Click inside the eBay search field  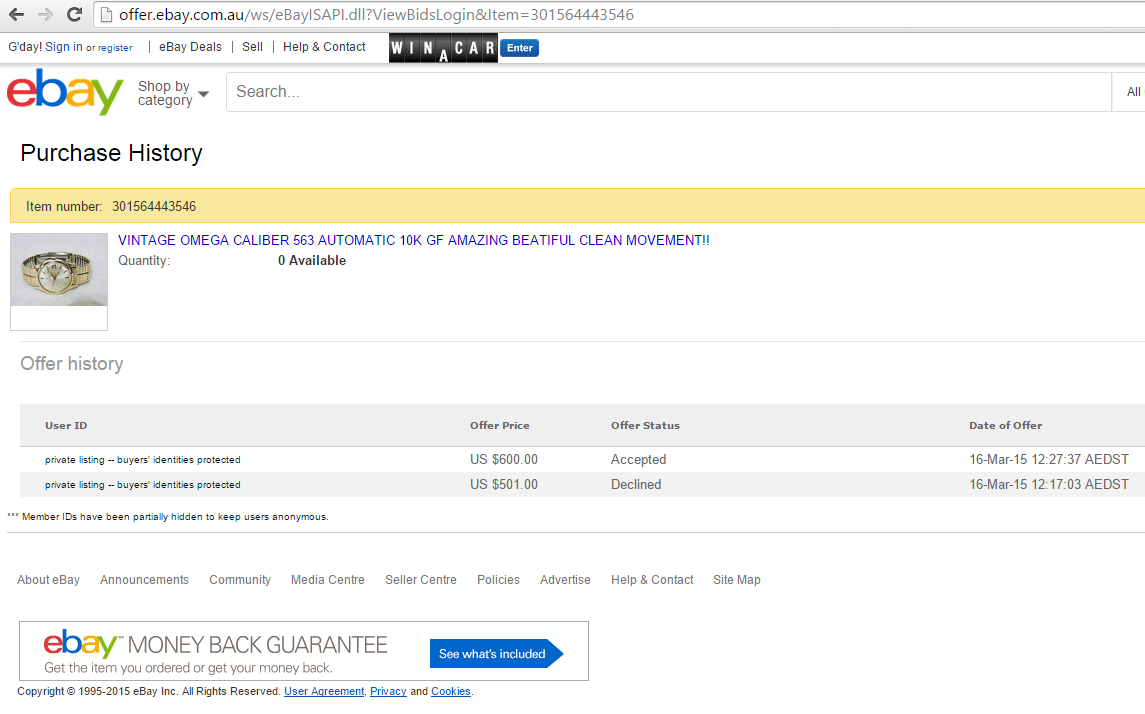click(x=660, y=92)
